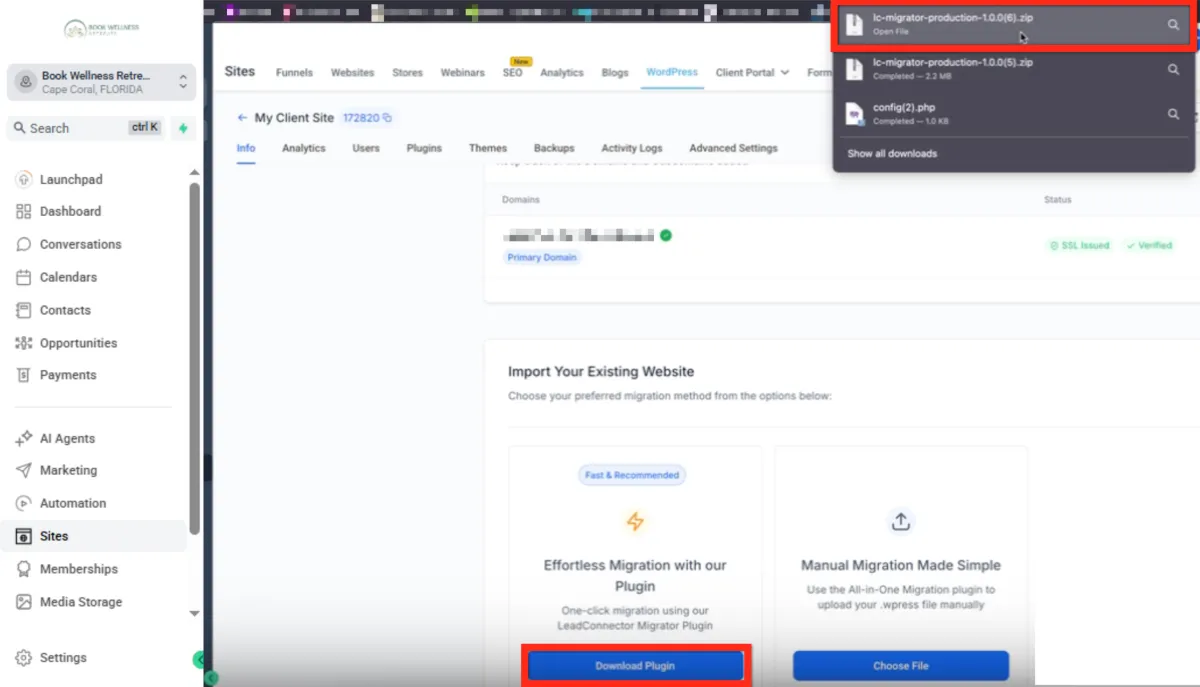Image resolution: width=1200 pixels, height=687 pixels.
Task: Open the Sites icon in sidebar
Action: (x=24, y=537)
